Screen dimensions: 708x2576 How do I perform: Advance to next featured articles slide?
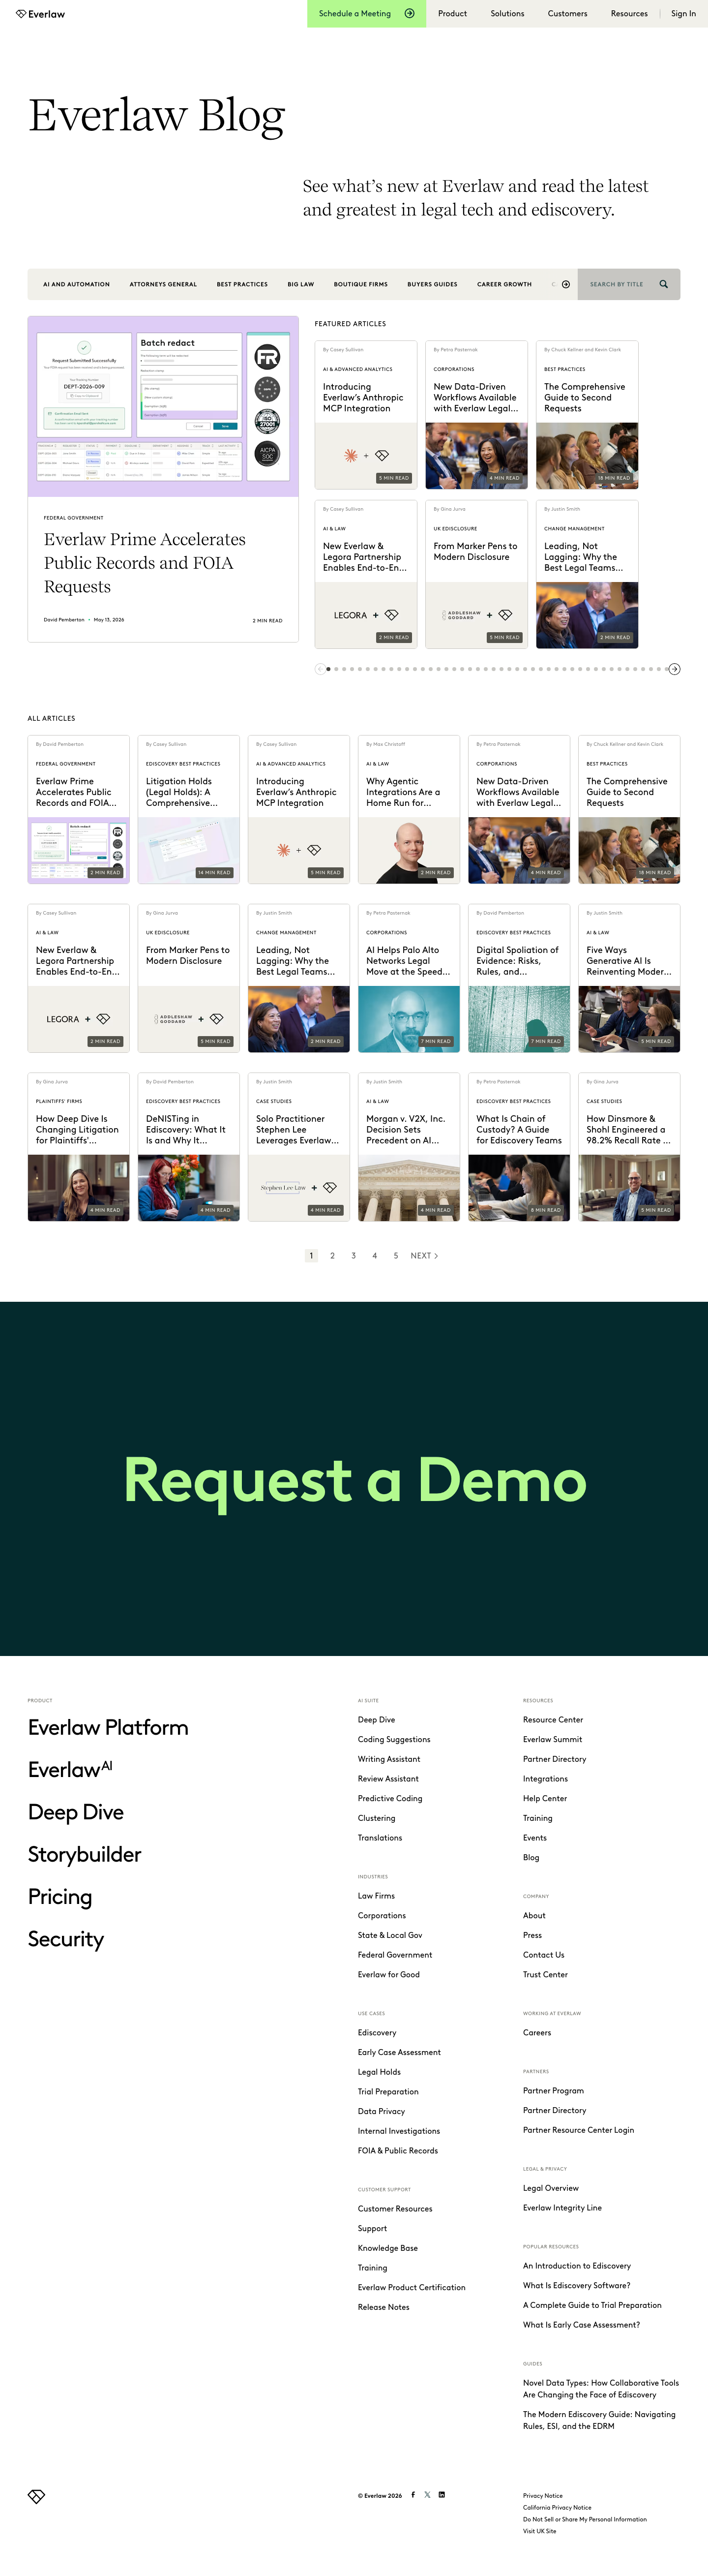(x=675, y=669)
